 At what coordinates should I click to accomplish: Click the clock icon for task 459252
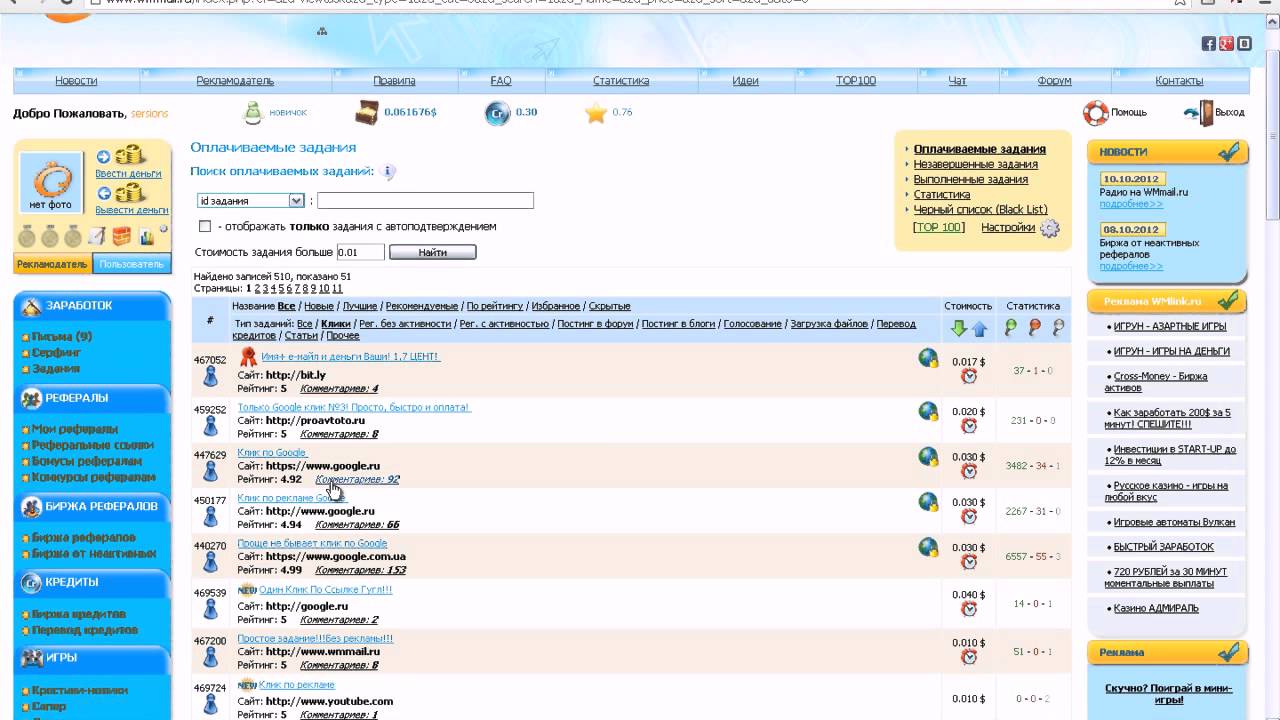969,426
